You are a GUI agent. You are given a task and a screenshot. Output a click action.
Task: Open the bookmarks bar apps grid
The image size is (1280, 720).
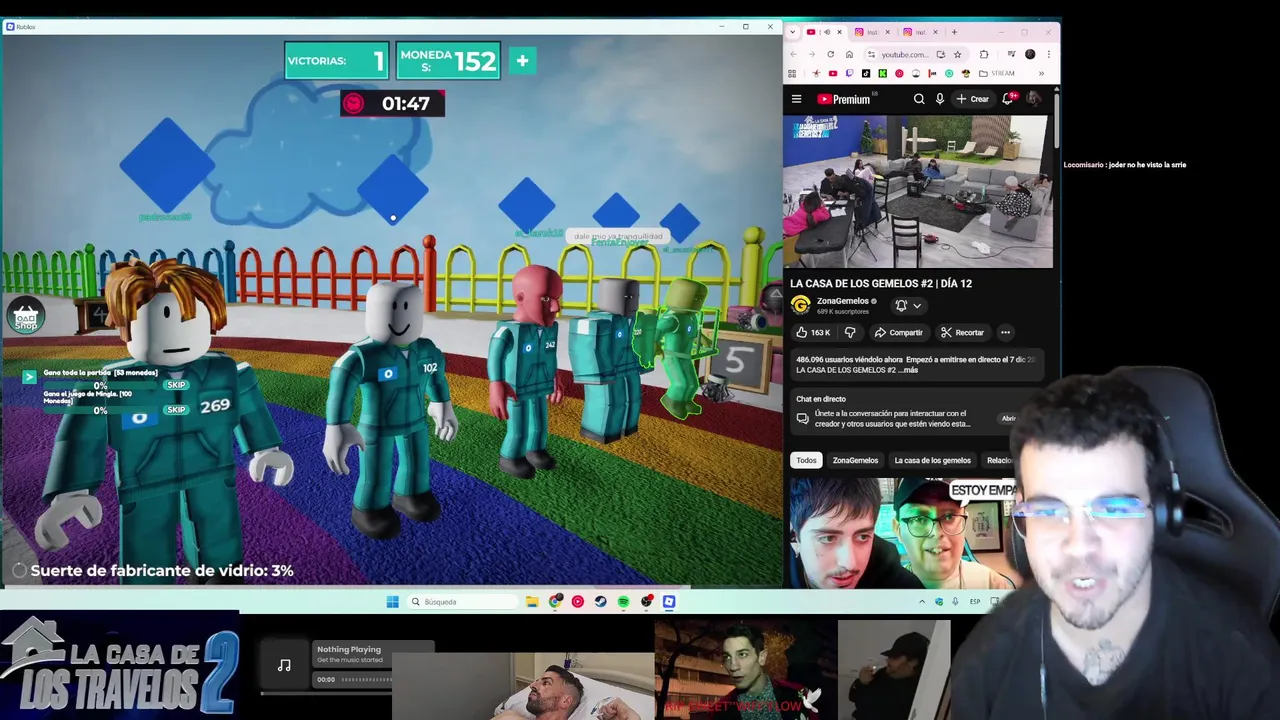click(792, 73)
